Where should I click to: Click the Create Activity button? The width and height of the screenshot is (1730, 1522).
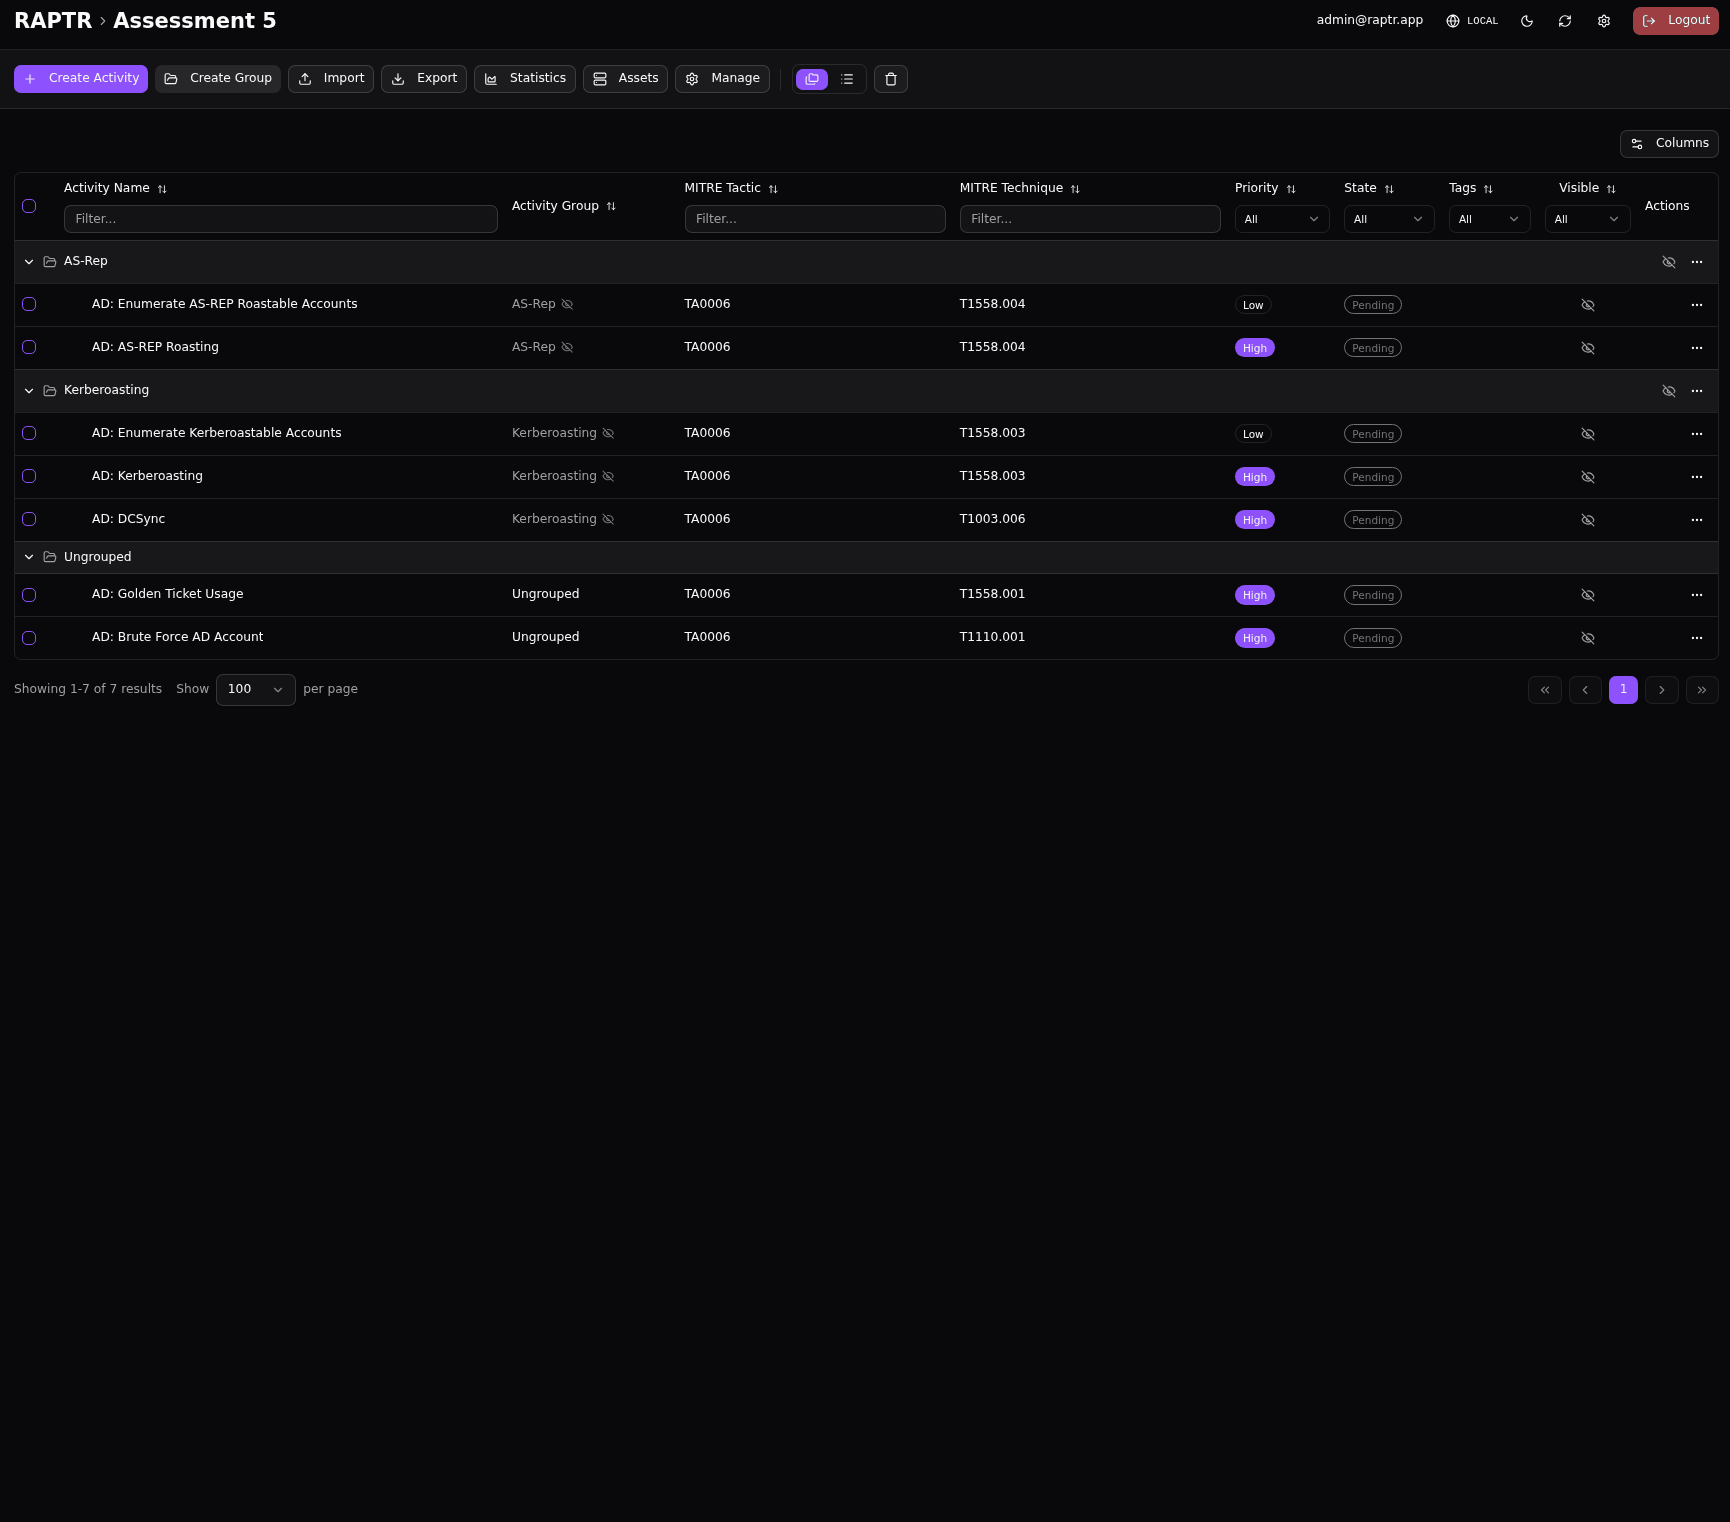[x=81, y=79]
